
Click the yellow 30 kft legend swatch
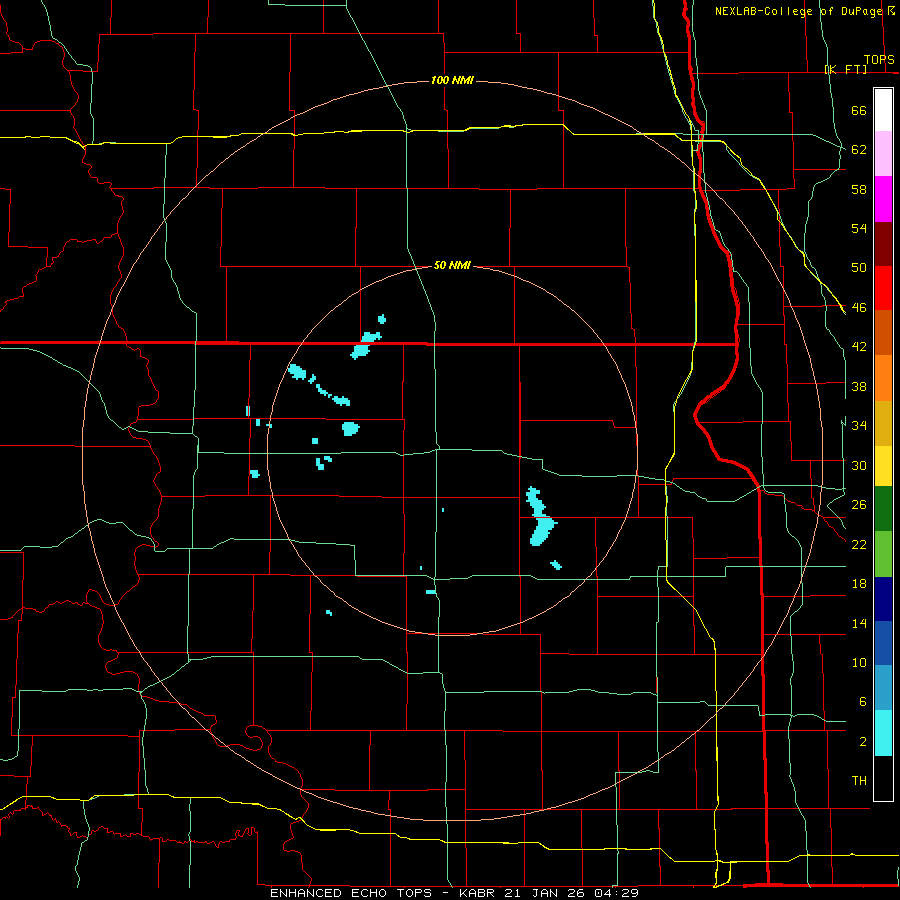click(883, 466)
